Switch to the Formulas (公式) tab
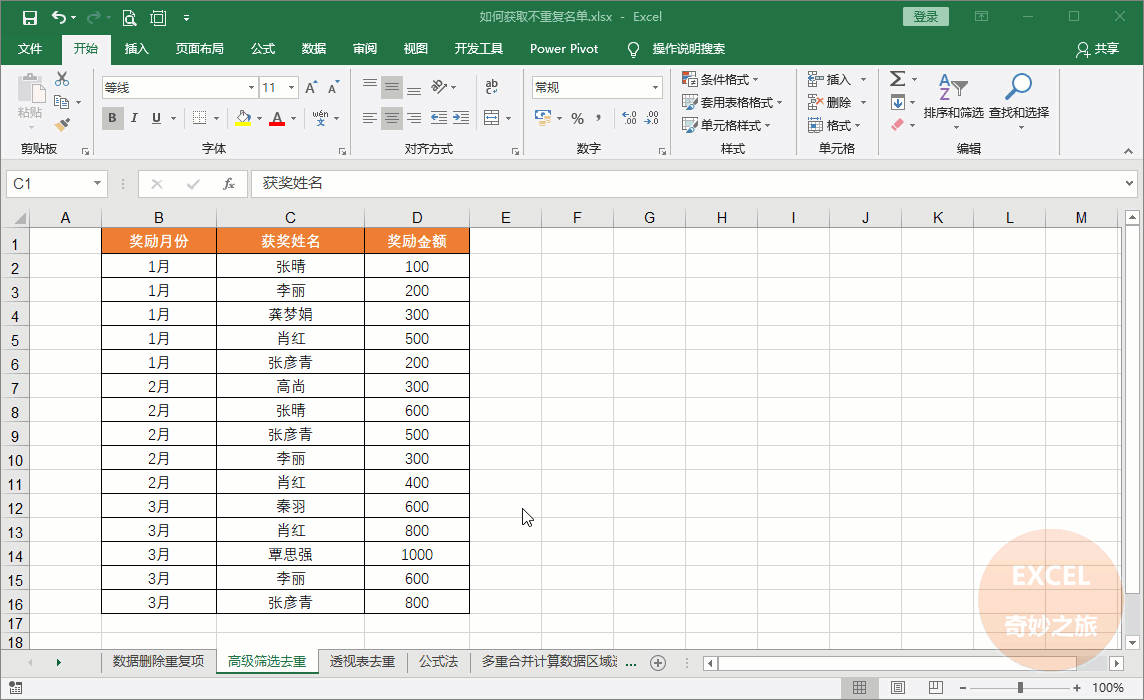Screen dimensions: 1144x700 (263, 49)
